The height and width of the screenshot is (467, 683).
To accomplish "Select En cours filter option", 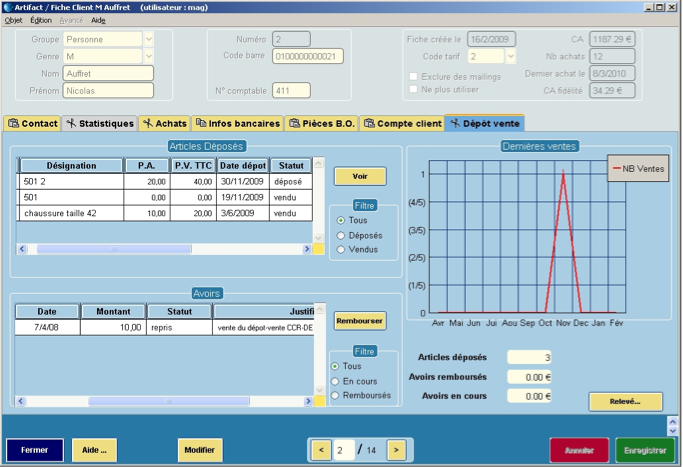I will 335,381.
